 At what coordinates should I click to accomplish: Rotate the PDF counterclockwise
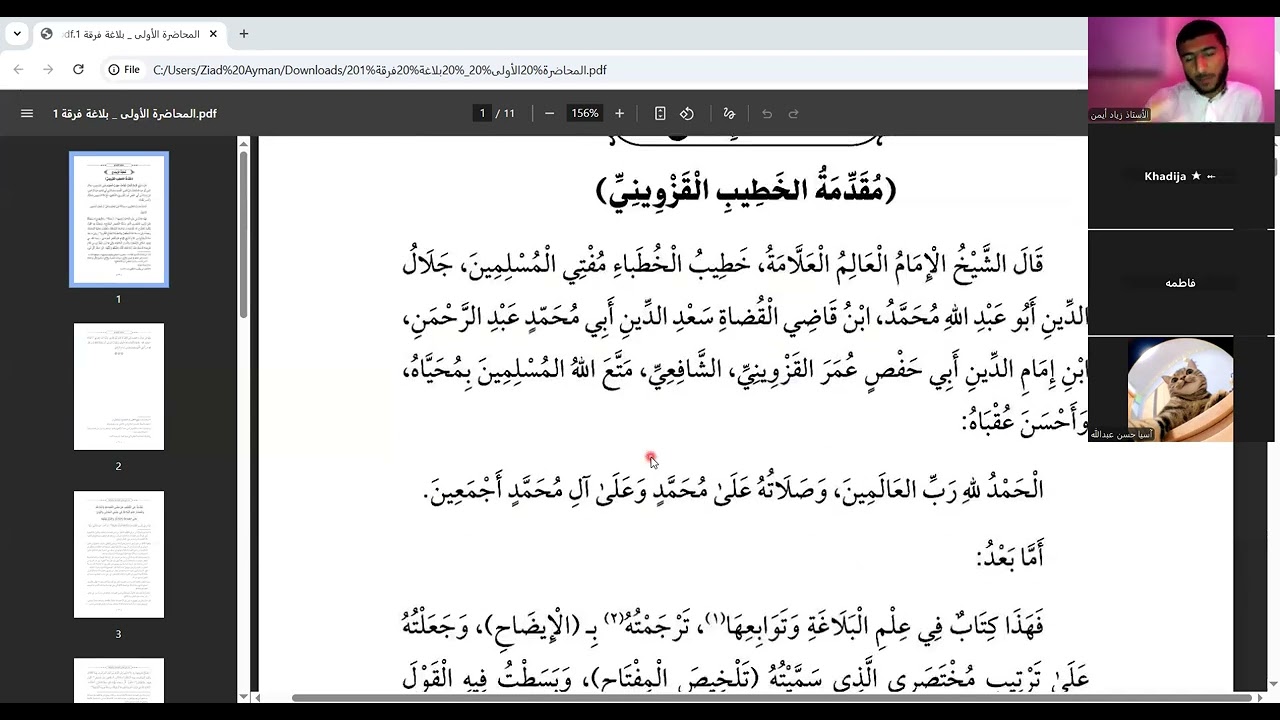(x=687, y=114)
